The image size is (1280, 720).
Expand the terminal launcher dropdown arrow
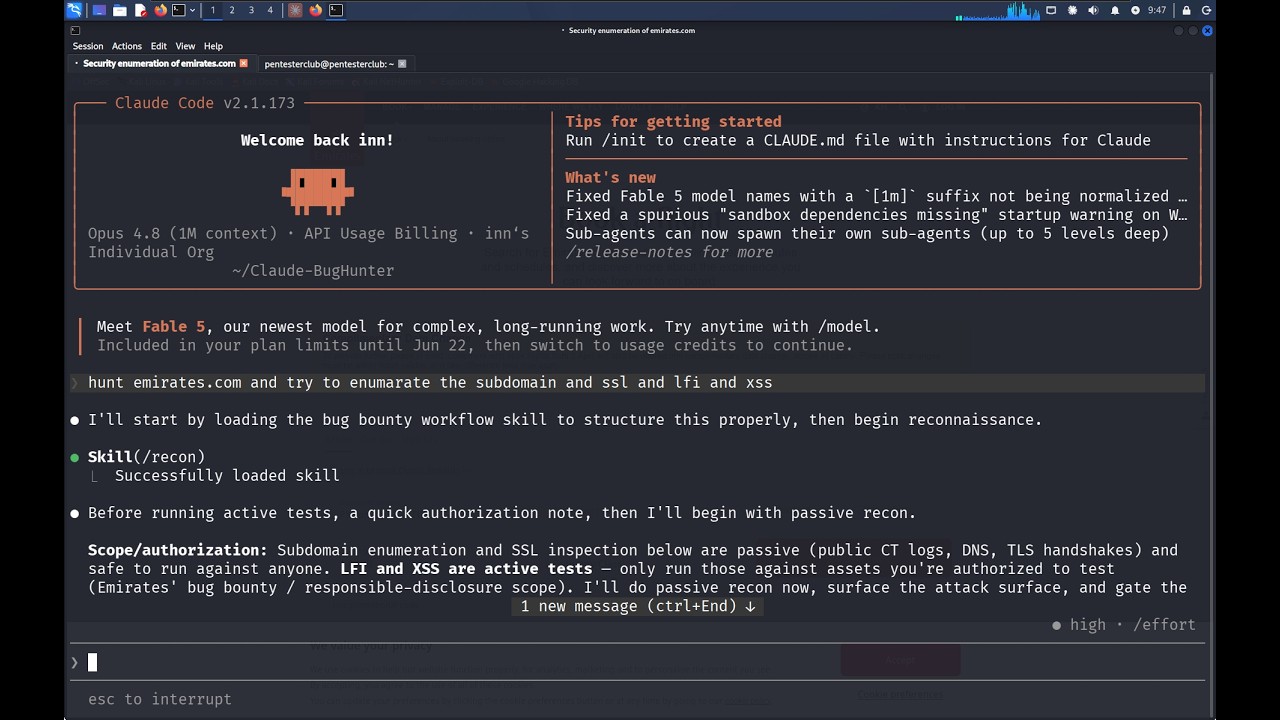[x=192, y=10]
